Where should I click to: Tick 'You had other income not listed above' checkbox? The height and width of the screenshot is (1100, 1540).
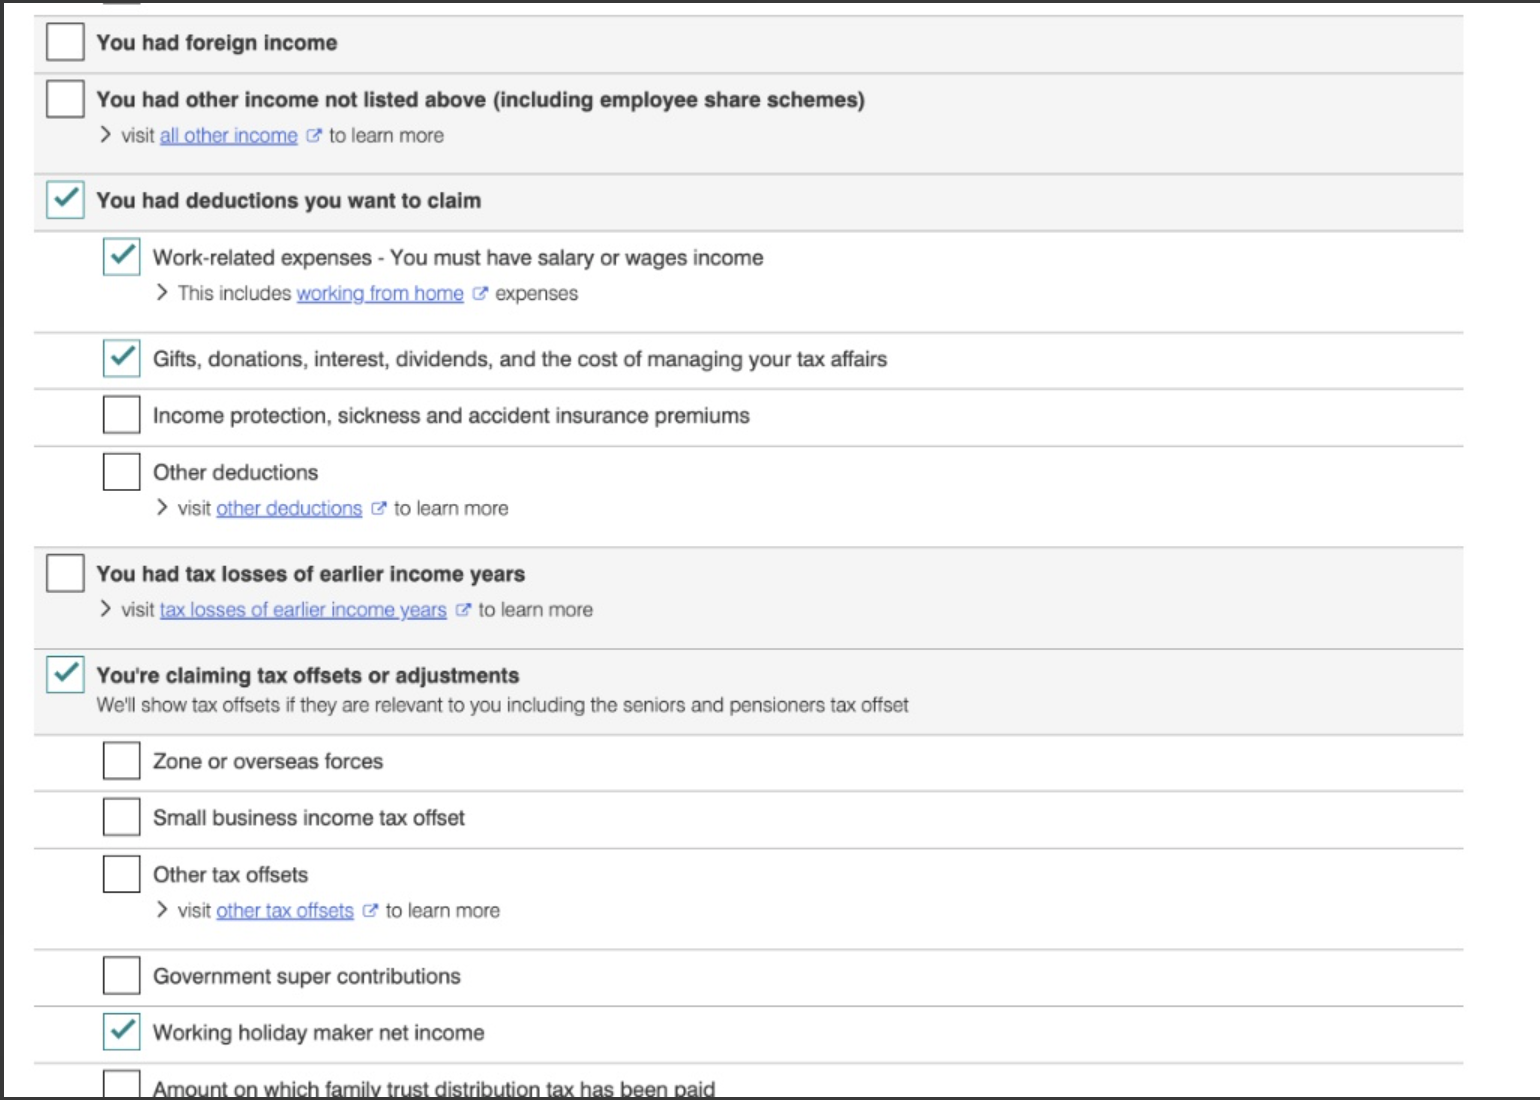point(65,99)
